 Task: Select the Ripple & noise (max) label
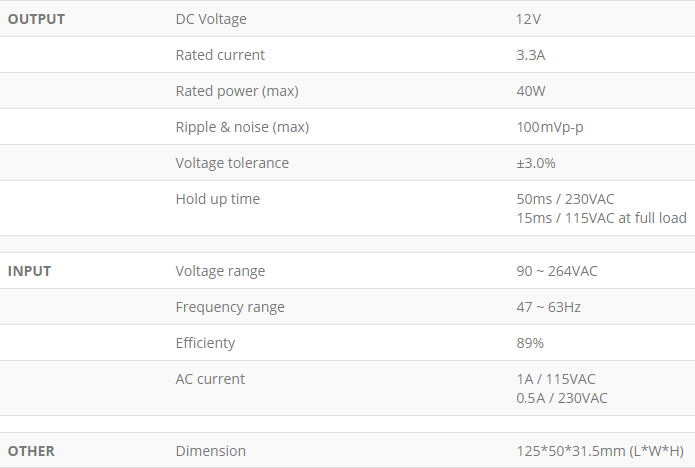(242, 127)
